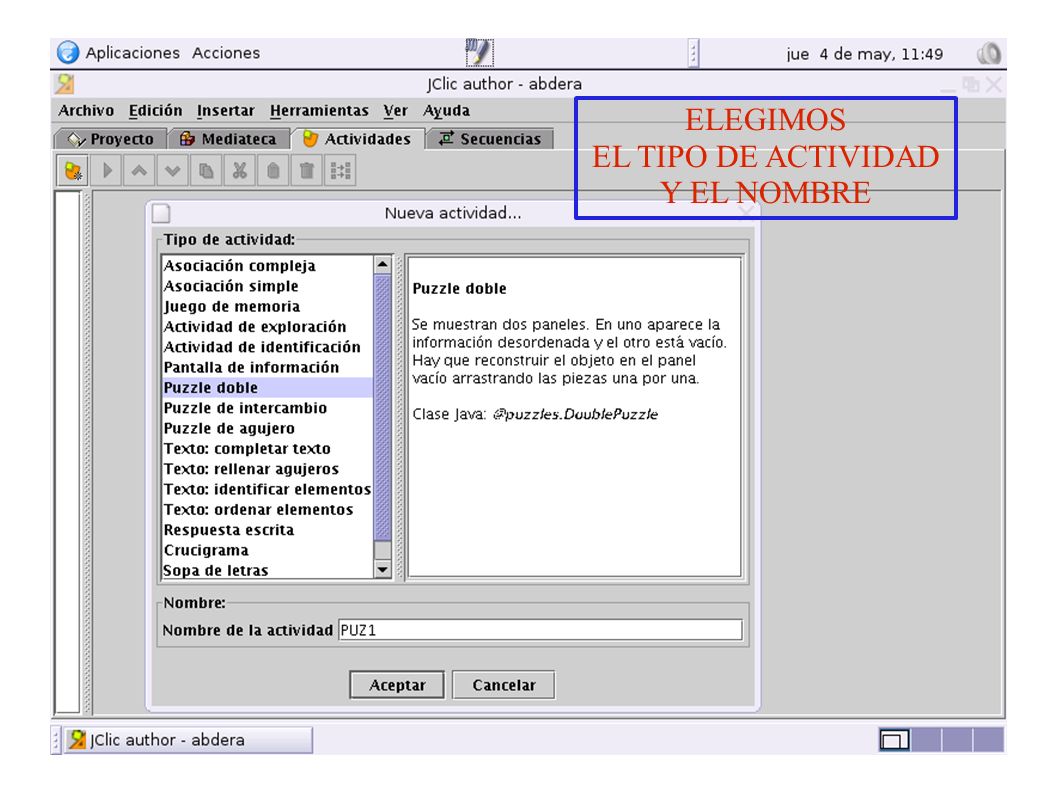This screenshot has width=1058, height=793.
Task: Select Puzzle de intercambio
Action: tap(267, 408)
